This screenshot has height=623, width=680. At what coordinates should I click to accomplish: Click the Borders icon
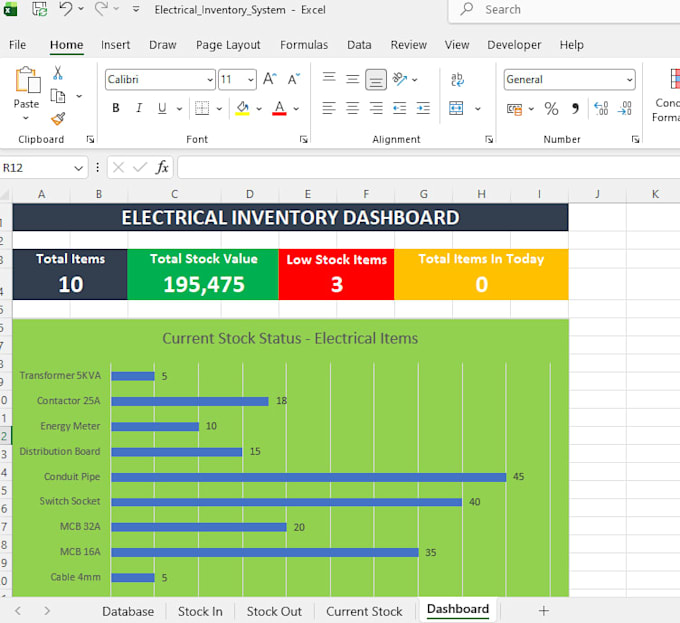[x=202, y=108]
